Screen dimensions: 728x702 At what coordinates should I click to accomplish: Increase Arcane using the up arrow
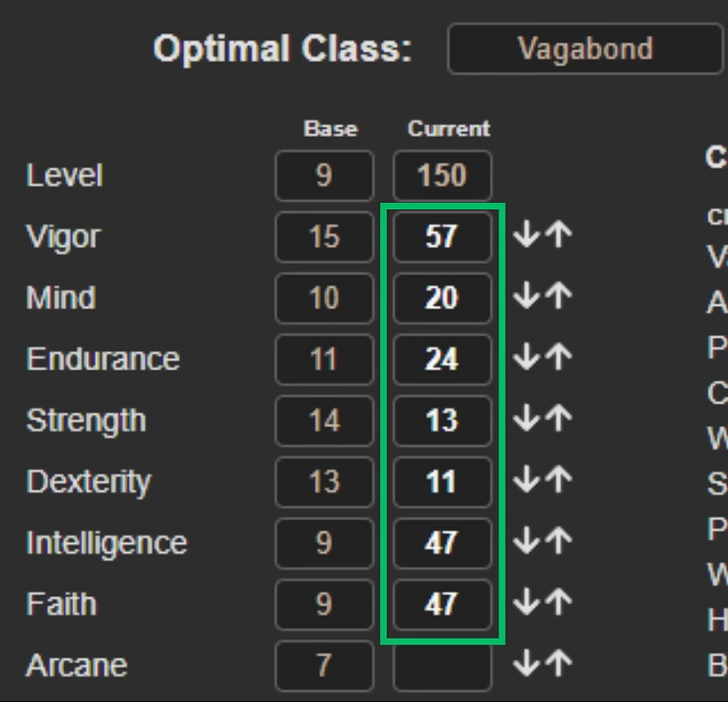[x=559, y=665]
